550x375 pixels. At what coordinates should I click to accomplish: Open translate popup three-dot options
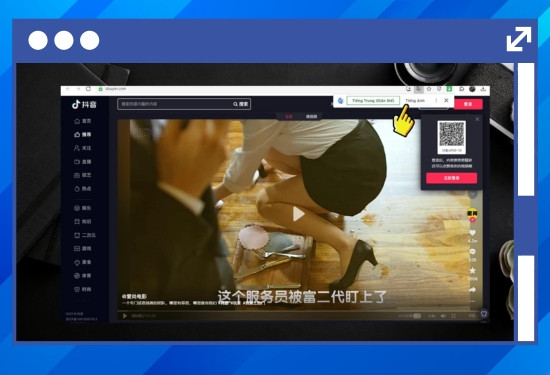point(436,100)
